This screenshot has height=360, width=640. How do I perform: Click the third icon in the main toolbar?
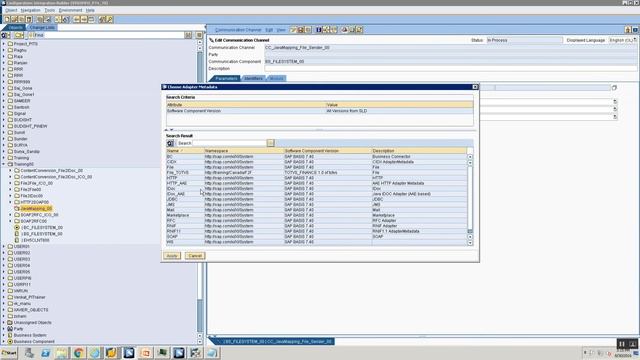pos(22,20)
